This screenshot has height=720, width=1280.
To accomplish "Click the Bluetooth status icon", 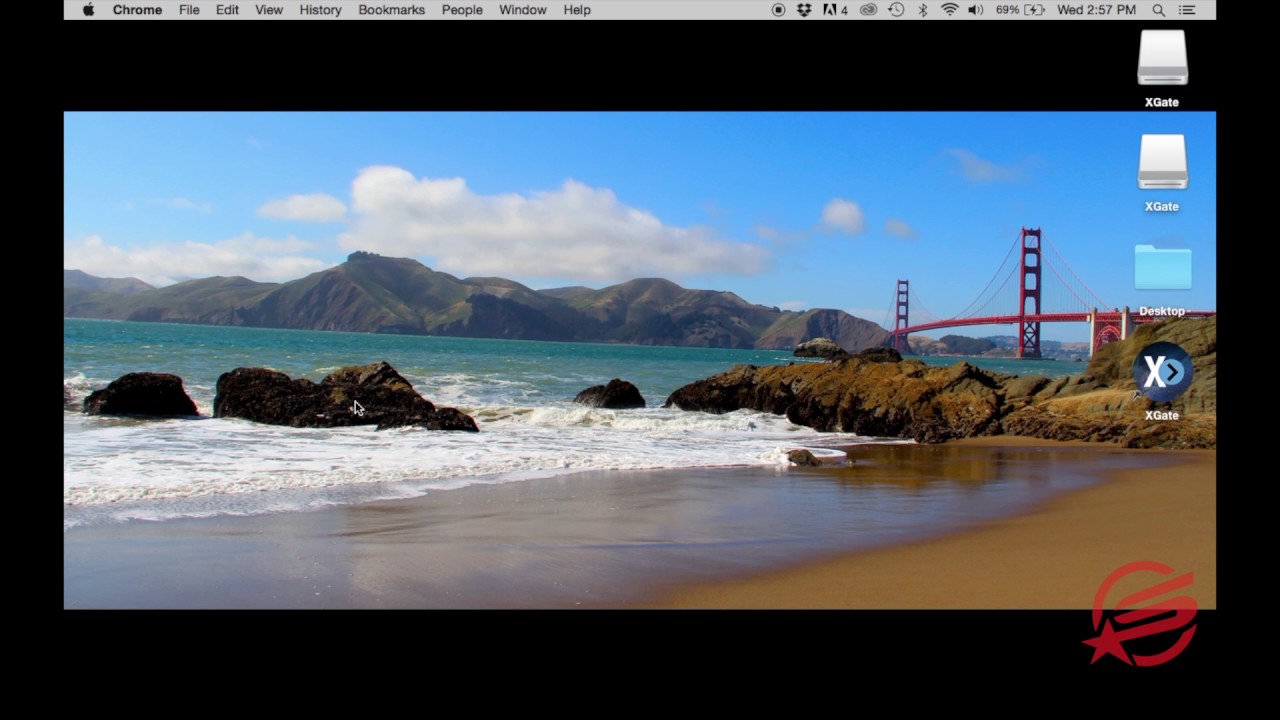I will click(923, 10).
